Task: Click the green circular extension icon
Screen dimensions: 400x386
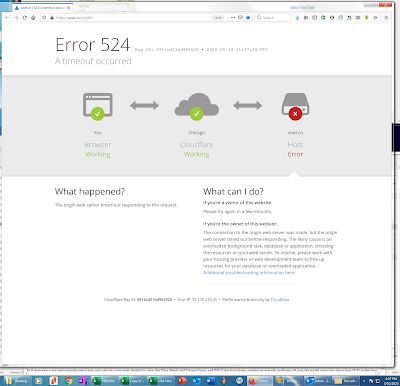Action: [323, 18]
